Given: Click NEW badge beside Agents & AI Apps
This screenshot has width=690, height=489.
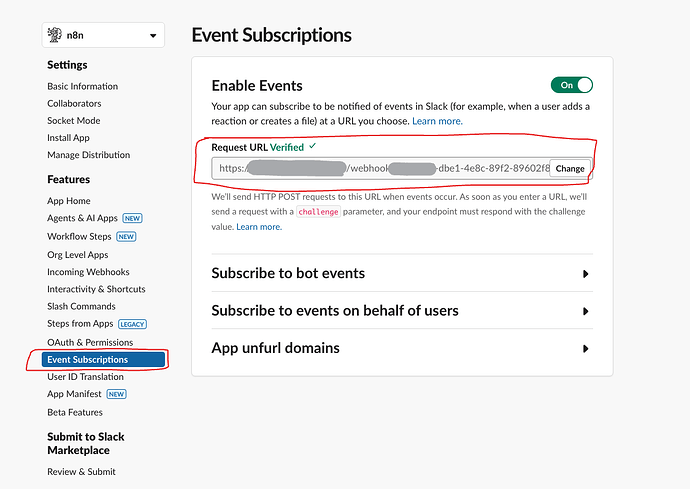Looking at the screenshot, I should [x=132, y=218].
